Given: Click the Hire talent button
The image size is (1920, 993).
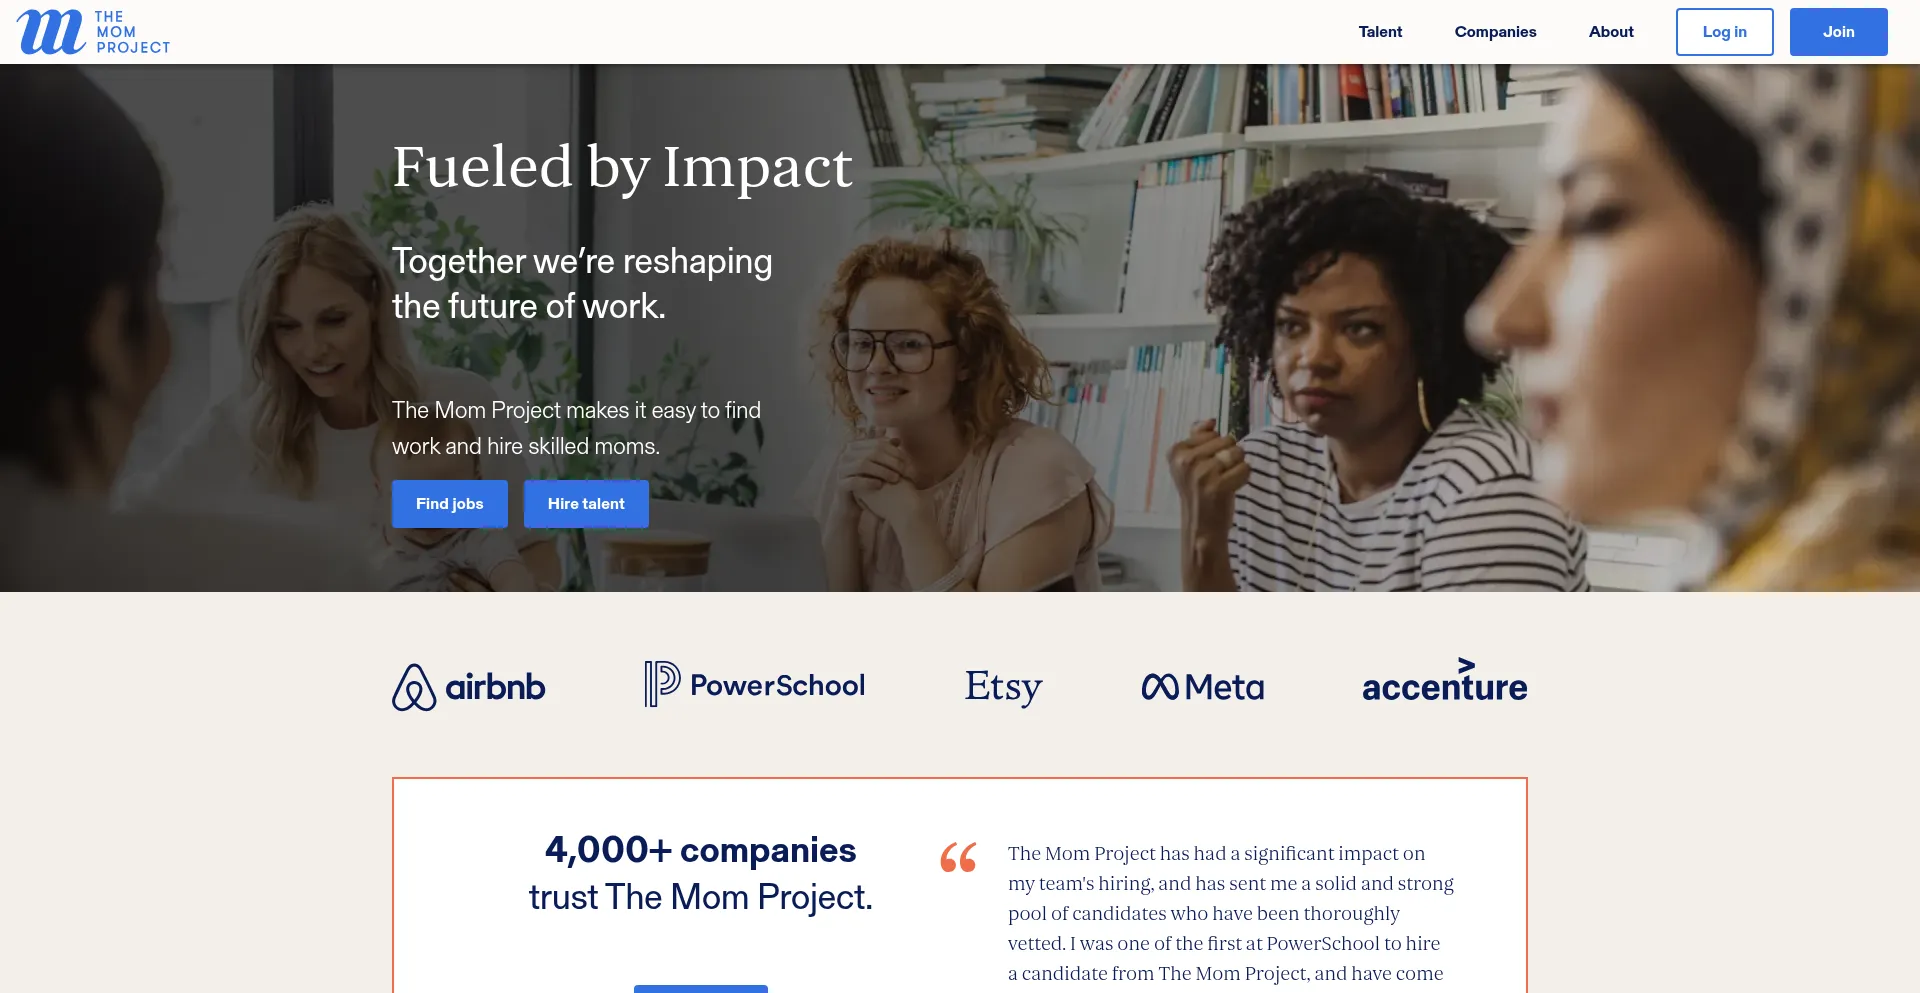Looking at the screenshot, I should point(586,504).
